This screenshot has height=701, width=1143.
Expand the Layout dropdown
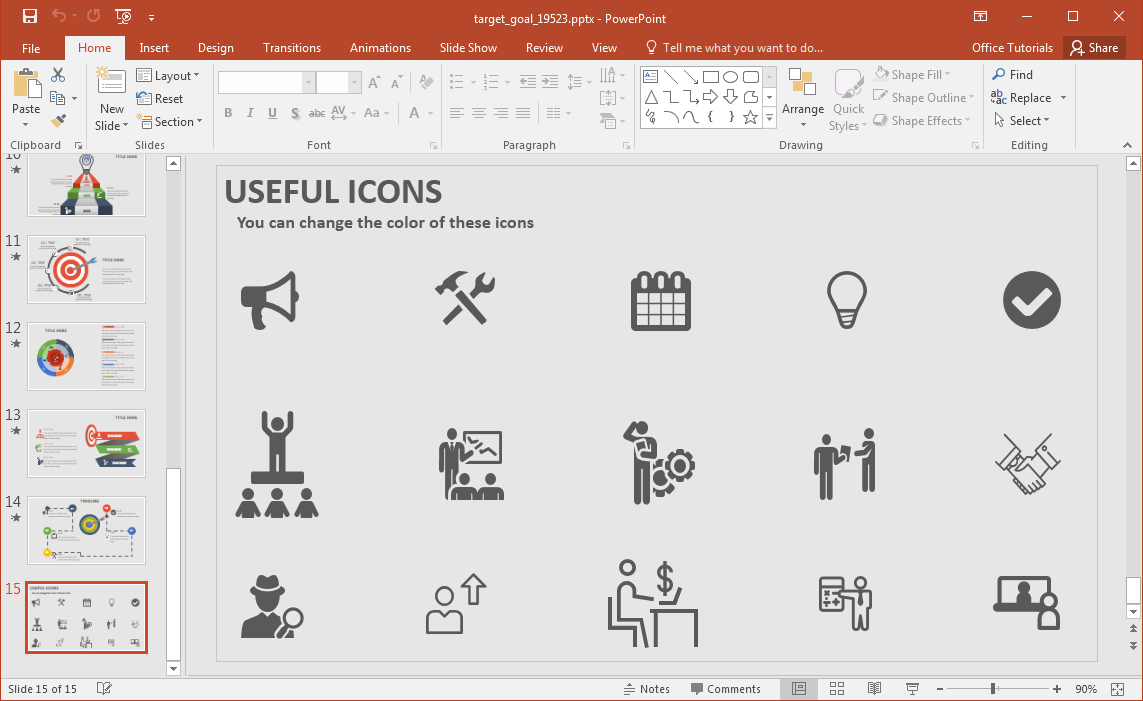click(x=168, y=76)
